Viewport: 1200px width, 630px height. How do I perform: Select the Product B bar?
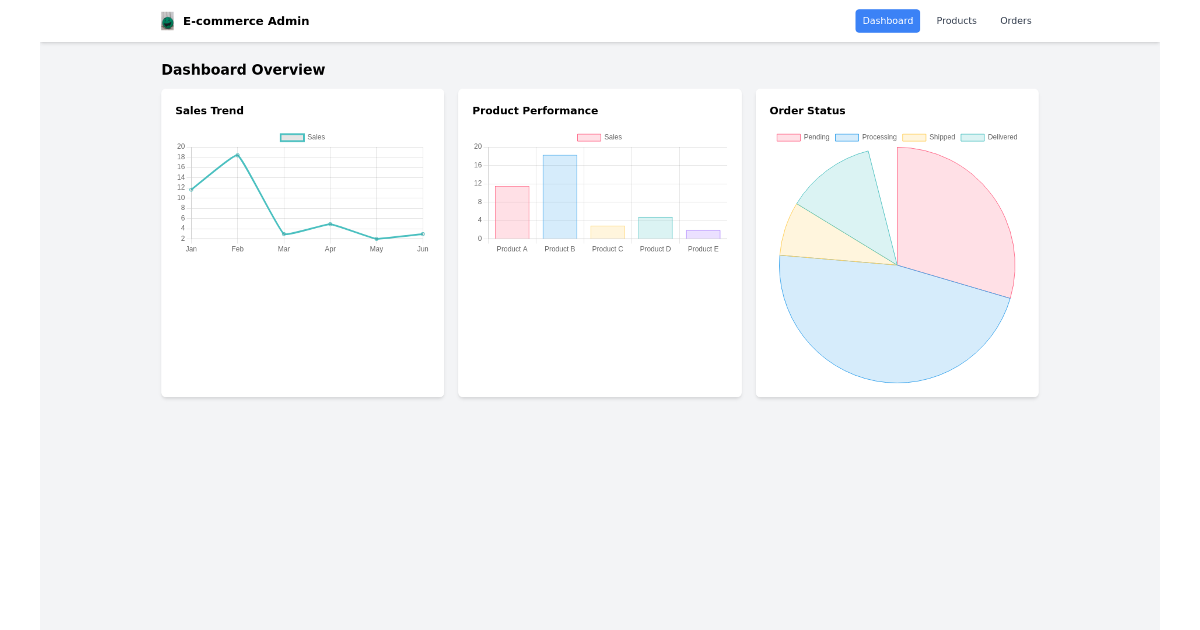tap(559, 195)
